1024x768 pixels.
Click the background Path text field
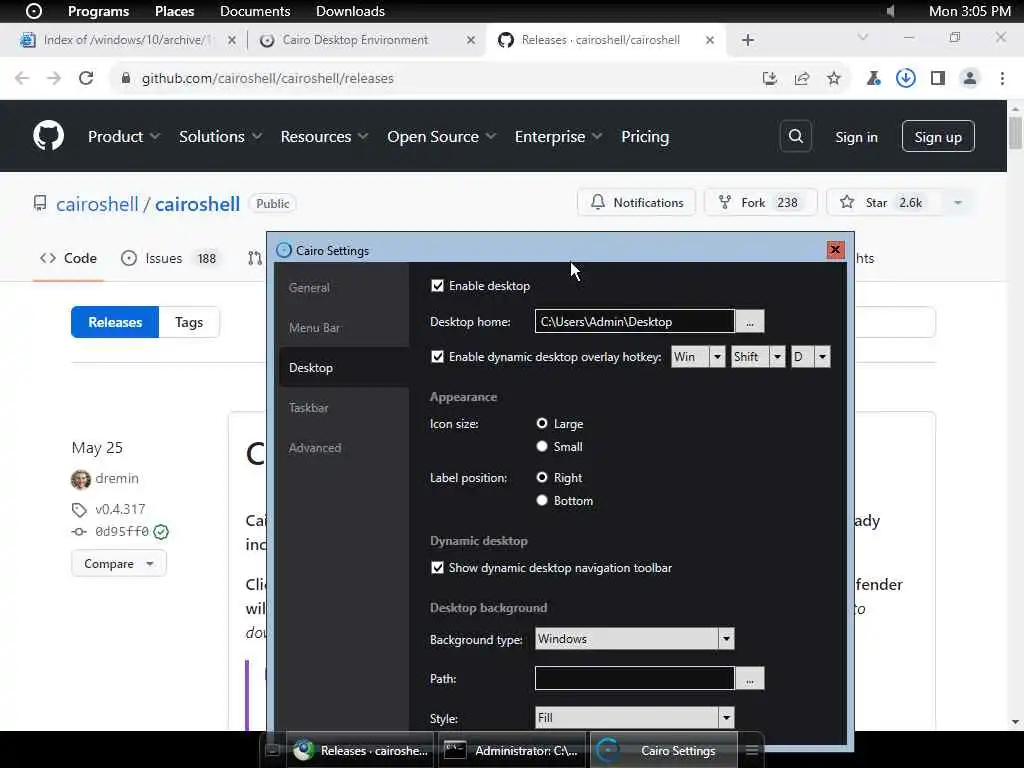[x=634, y=679]
